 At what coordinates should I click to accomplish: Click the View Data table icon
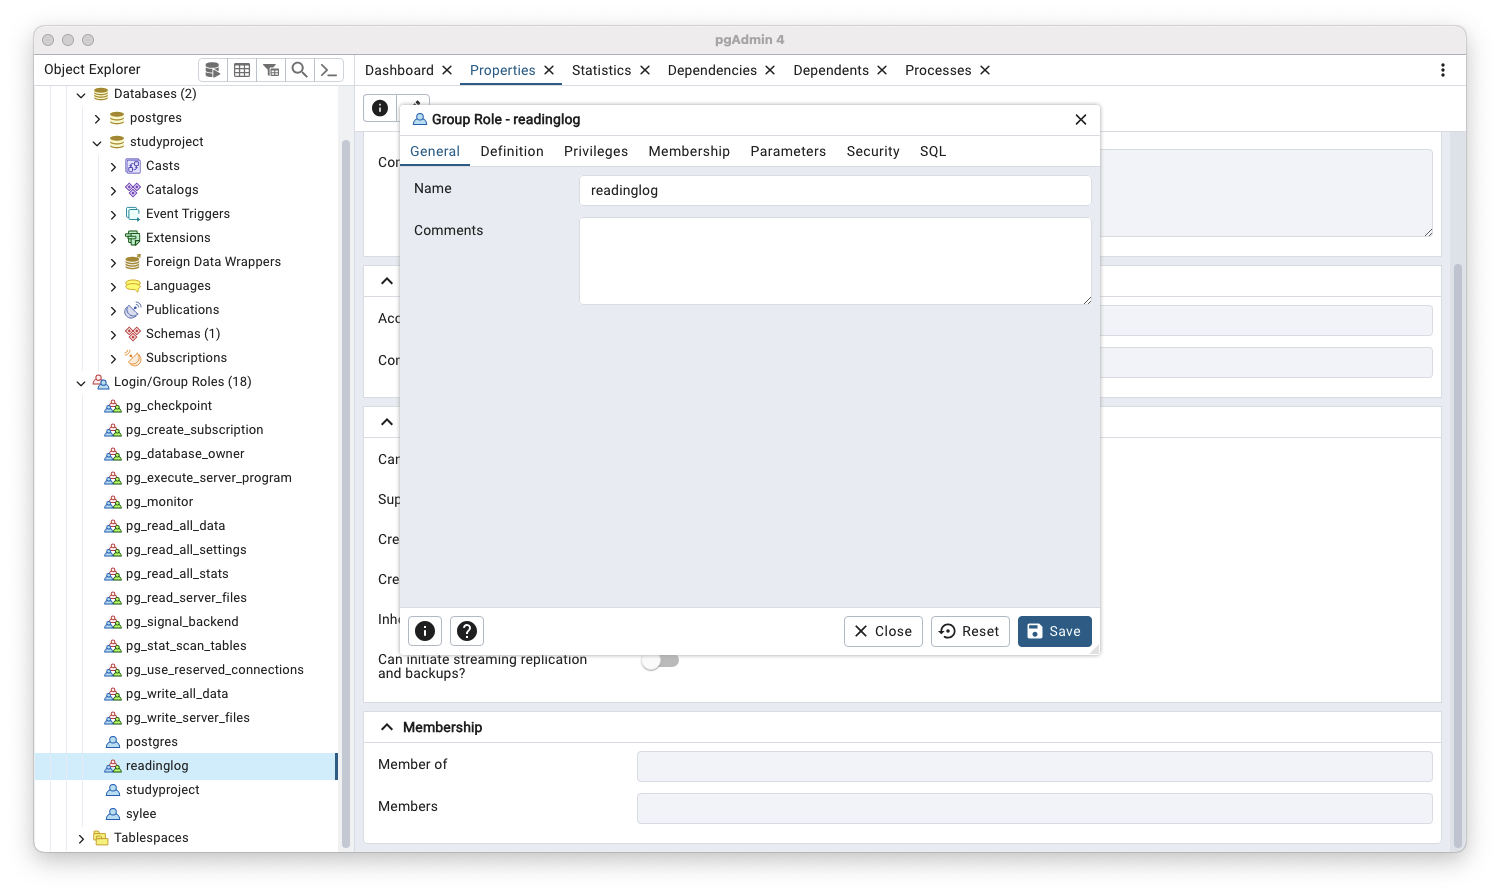[242, 70]
